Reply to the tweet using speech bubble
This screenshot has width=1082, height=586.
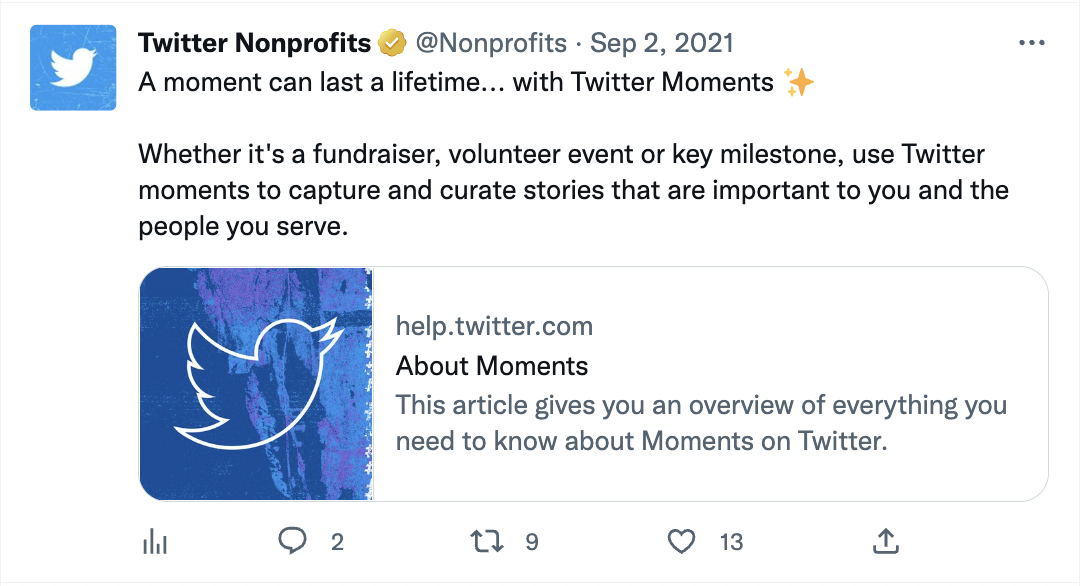[x=292, y=542]
